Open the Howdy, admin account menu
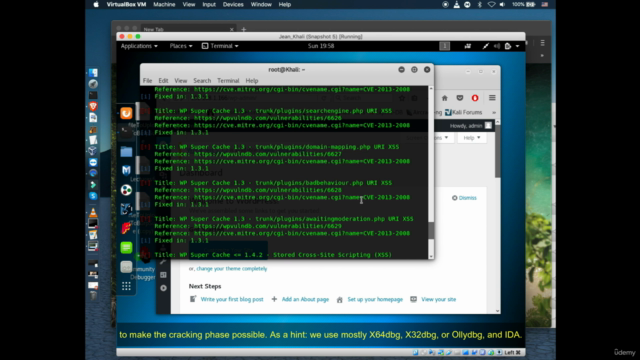Image resolution: width=640 pixels, height=360 pixels. 471,126
